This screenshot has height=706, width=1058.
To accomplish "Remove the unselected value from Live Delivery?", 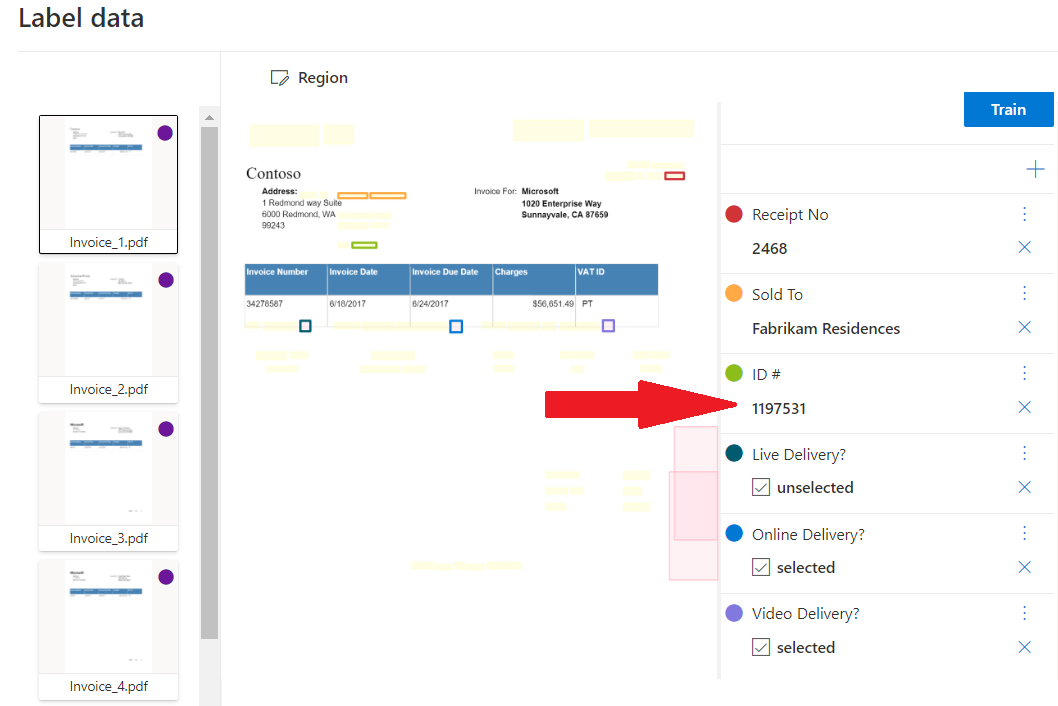I will 1024,487.
